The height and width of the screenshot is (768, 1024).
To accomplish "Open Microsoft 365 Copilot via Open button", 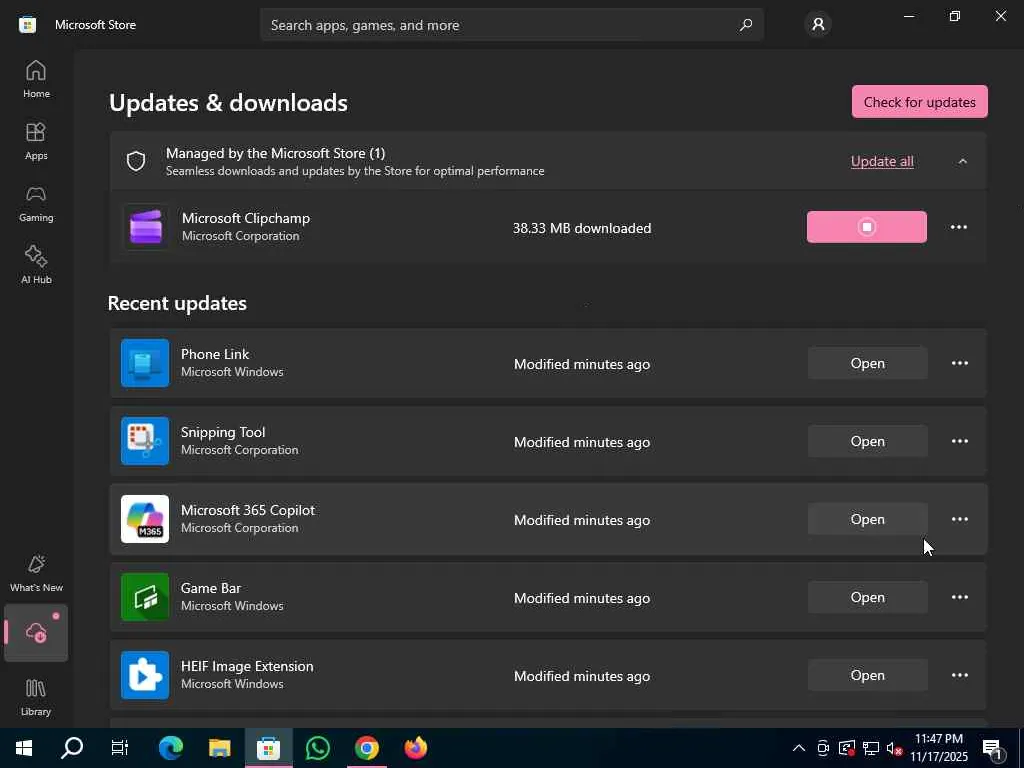I will pos(867,519).
